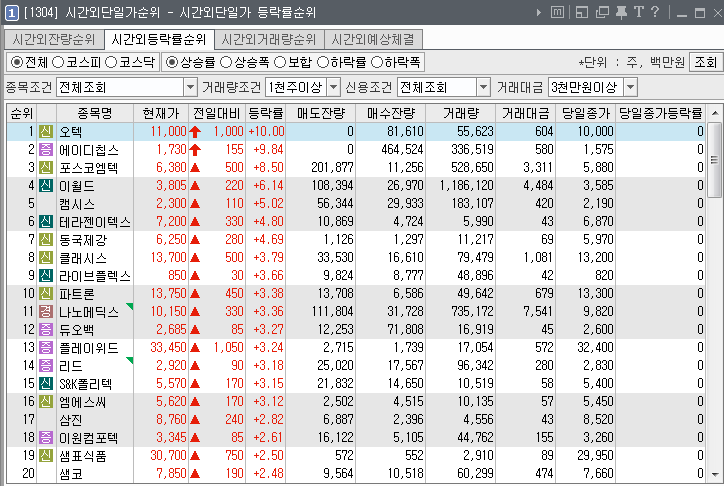The height and width of the screenshot is (486, 724).
Task: Select the 샘코 stock name
Action: pos(71,474)
